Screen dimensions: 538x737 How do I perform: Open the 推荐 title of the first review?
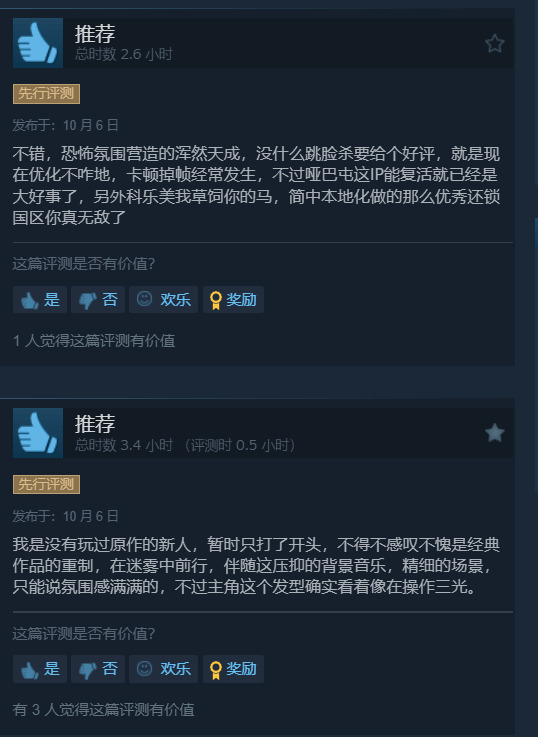pos(95,34)
